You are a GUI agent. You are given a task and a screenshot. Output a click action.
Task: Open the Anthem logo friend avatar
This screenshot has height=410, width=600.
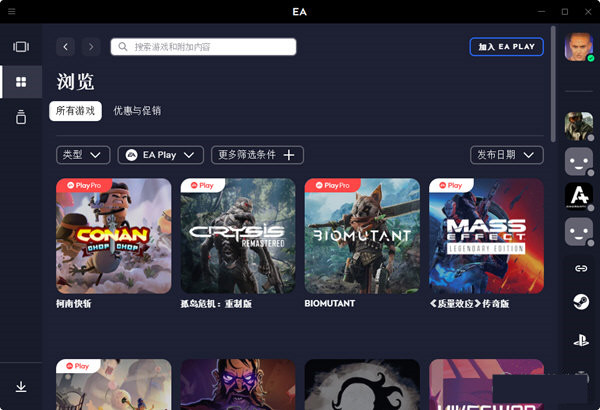tap(579, 196)
